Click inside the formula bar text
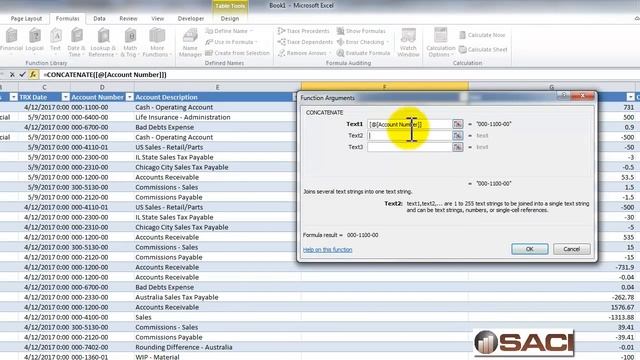The width and height of the screenshot is (640, 360). tap(105, 75)
